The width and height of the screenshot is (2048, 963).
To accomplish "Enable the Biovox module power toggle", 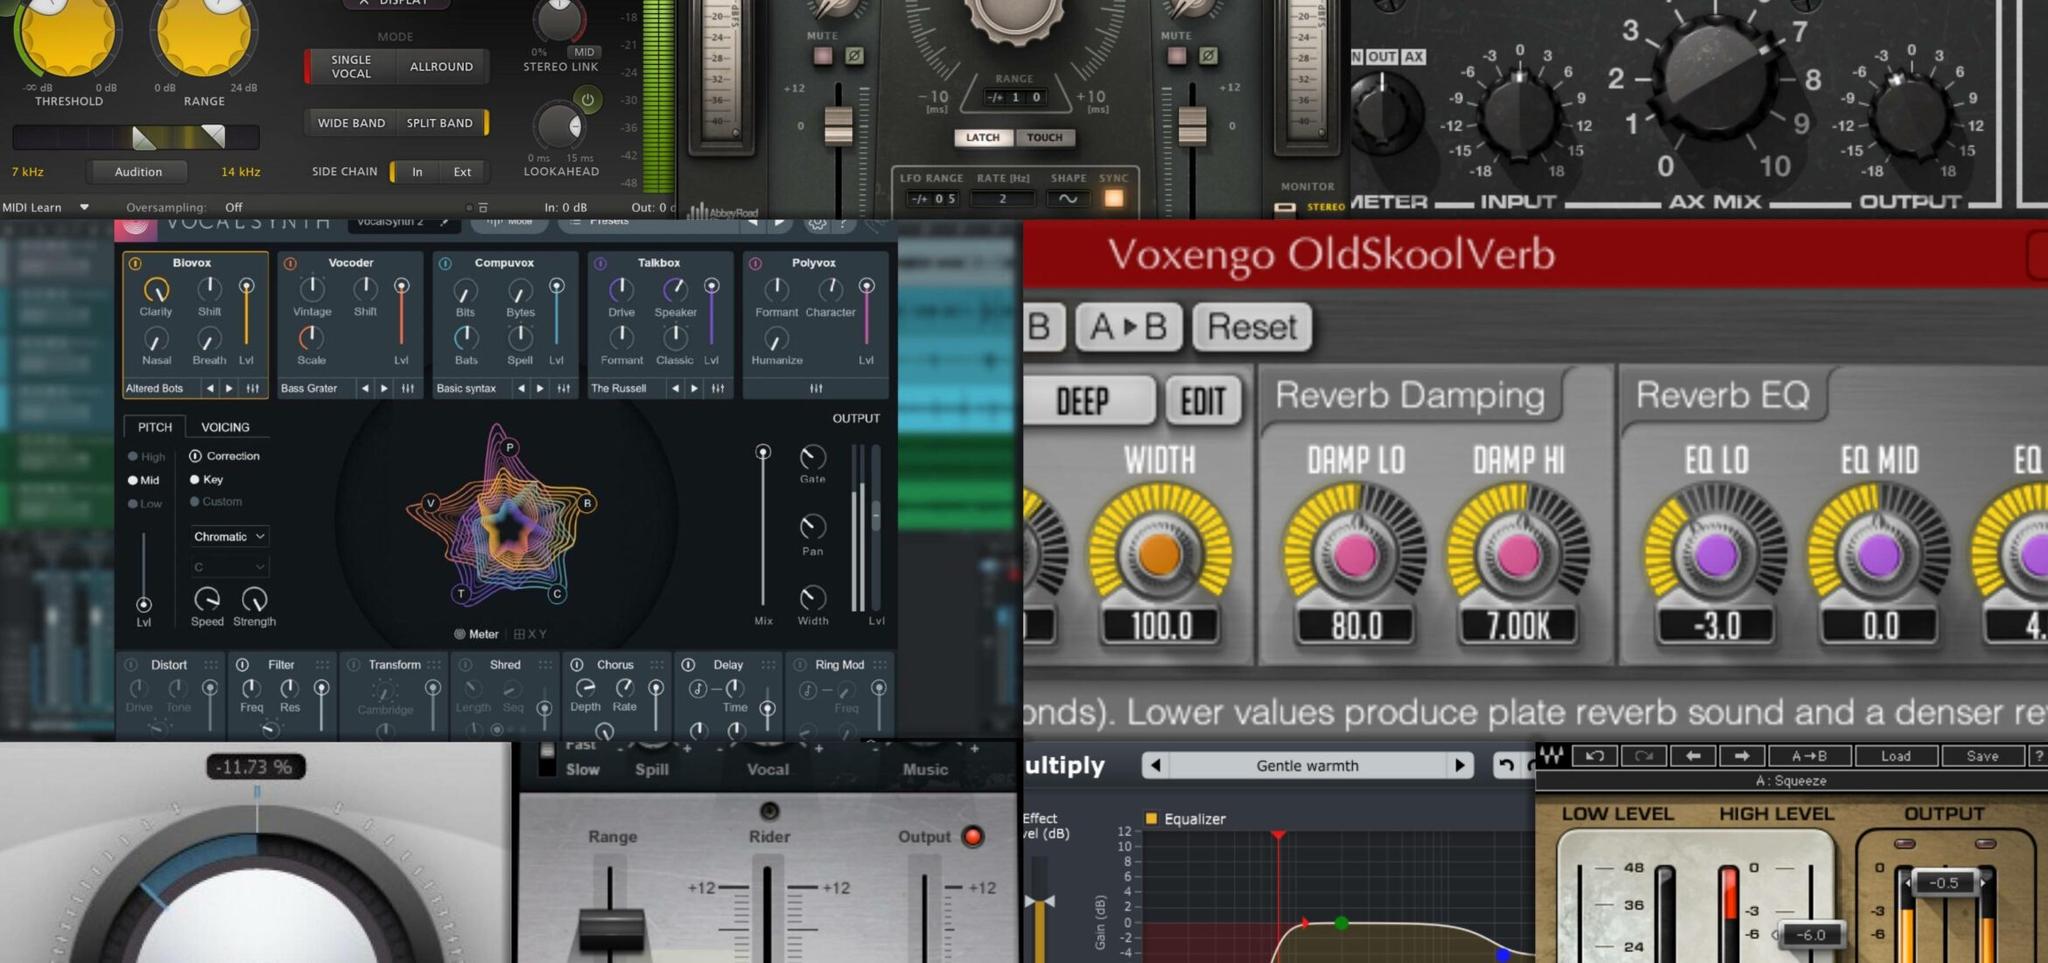I will [x=133, y=262].
